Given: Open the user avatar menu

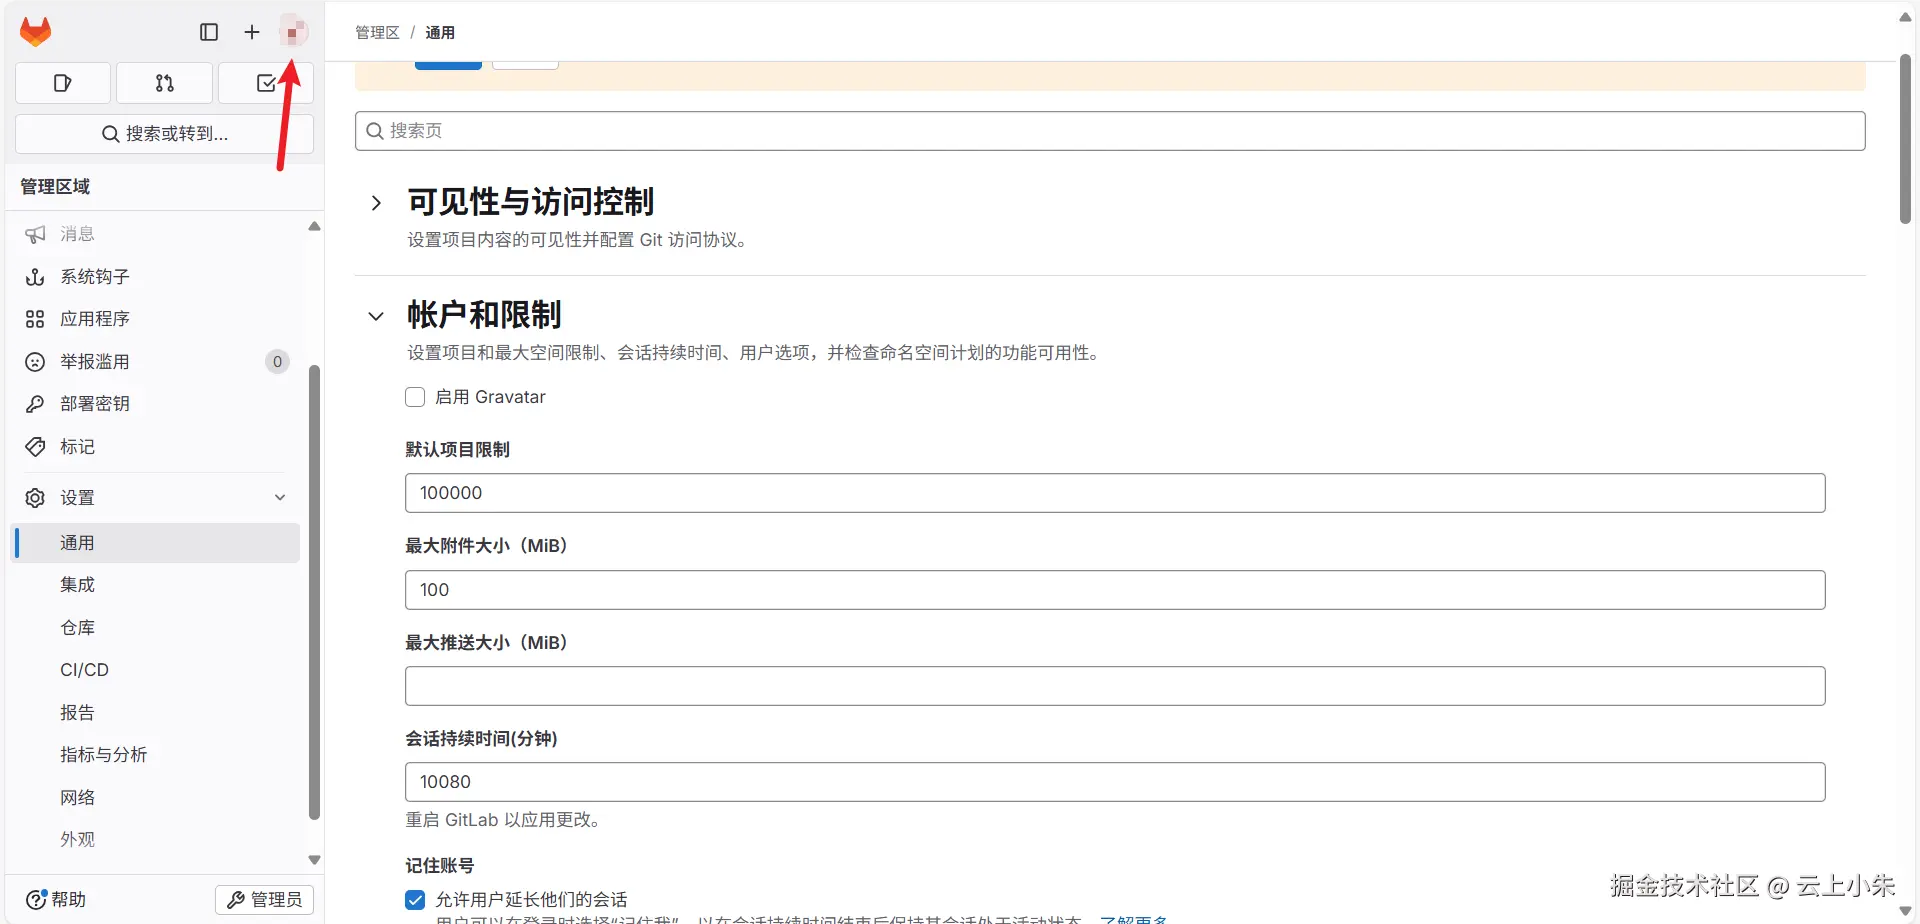Looking at the screenshot, I should point(293,32).
